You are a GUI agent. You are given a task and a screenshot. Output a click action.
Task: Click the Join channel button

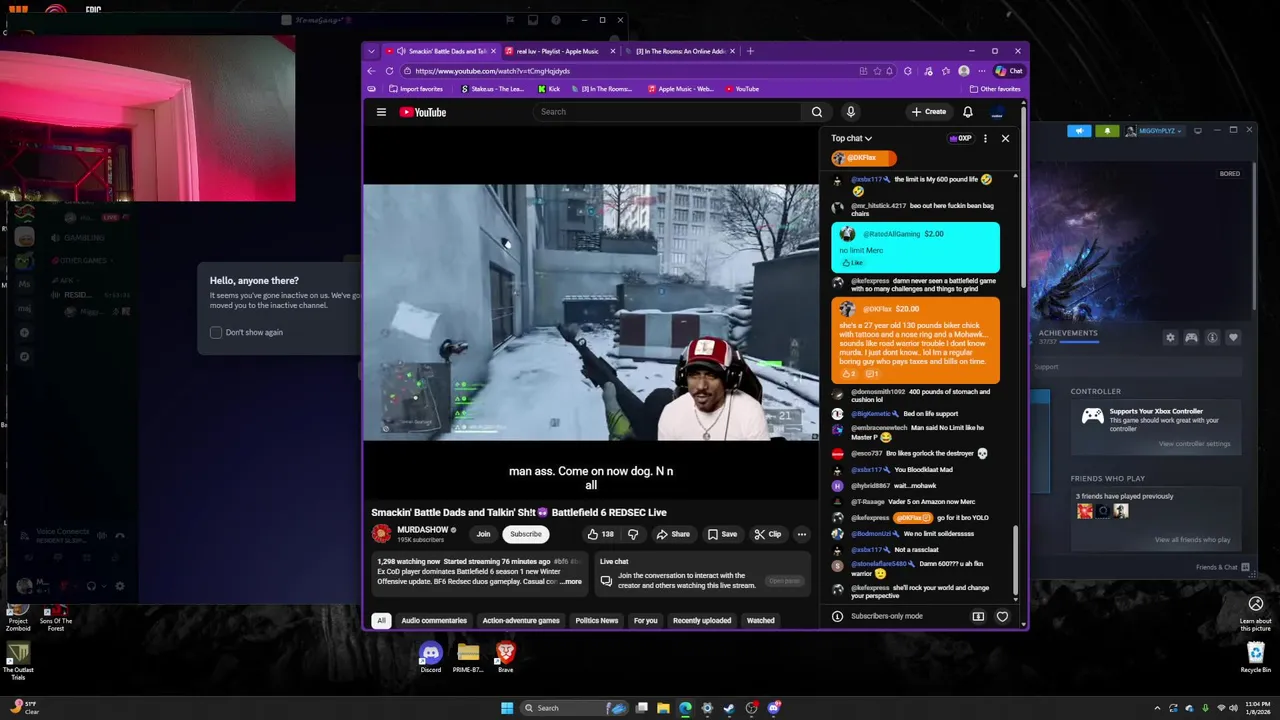pos(483,534)
